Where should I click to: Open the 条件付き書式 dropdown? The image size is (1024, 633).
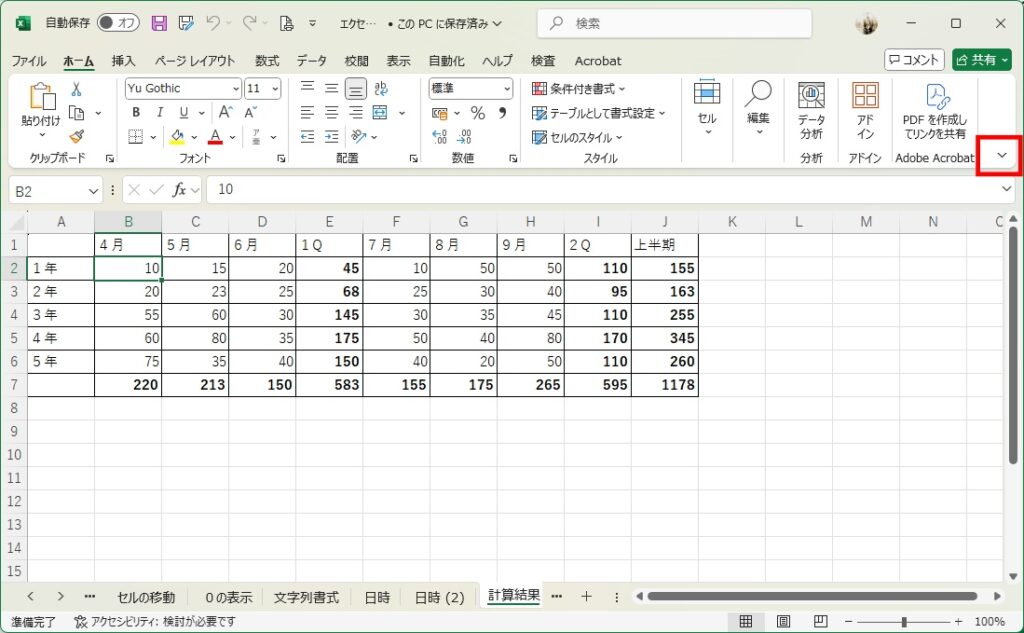coord(579,89)
